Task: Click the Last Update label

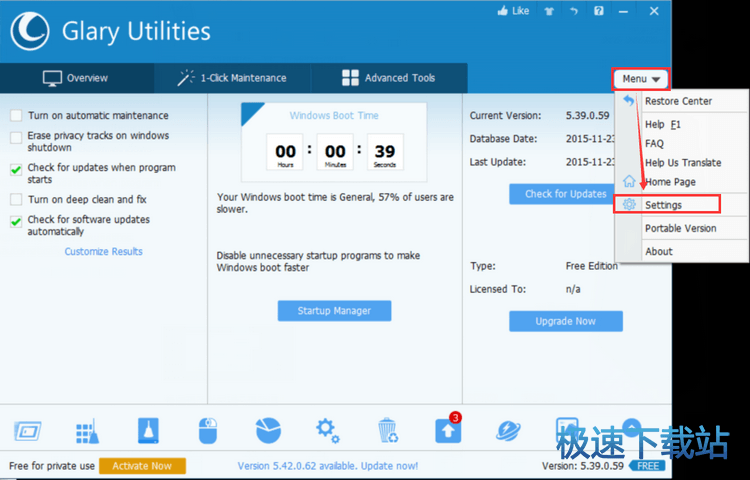Action: (498, 162)
